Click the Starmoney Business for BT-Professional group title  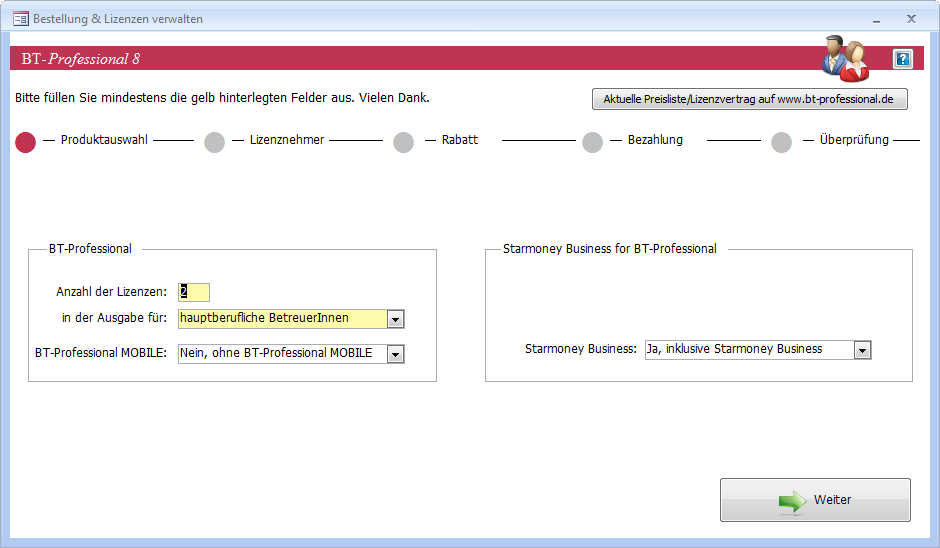[610, 249]
